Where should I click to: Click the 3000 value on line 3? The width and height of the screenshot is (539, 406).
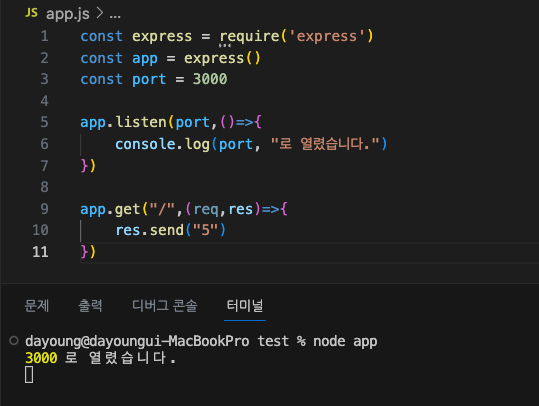point(210,79)
